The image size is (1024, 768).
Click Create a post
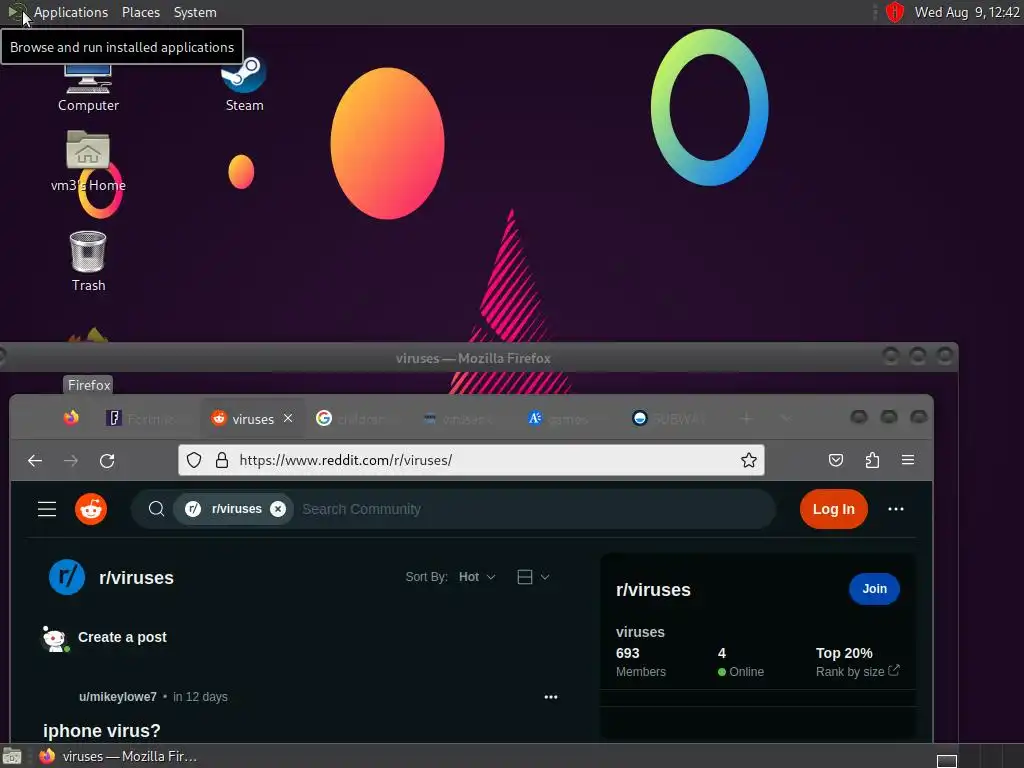[122, 637]
